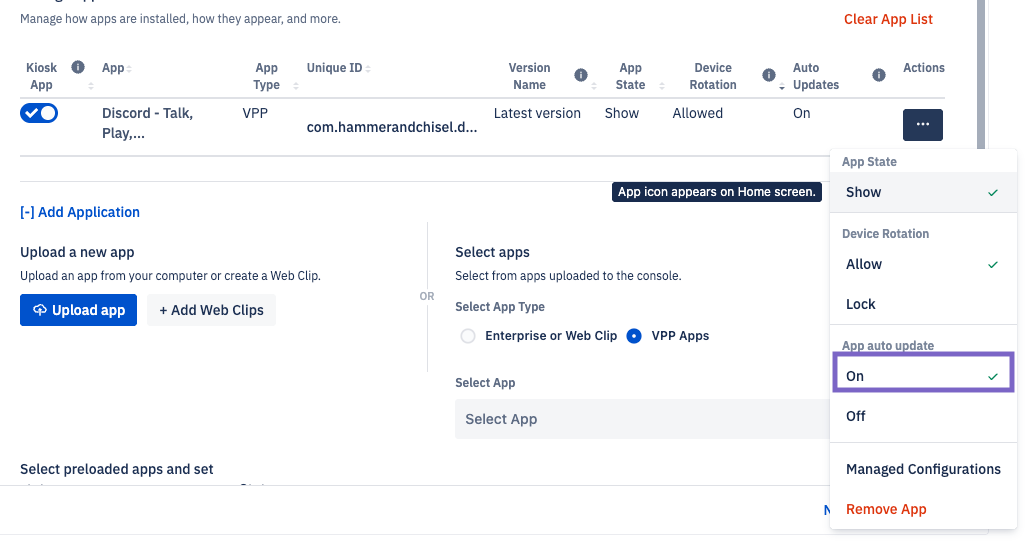Viewport: 1035px width, 545px height.
Task: Set App auto update to Off
Action: coord(923,416)
